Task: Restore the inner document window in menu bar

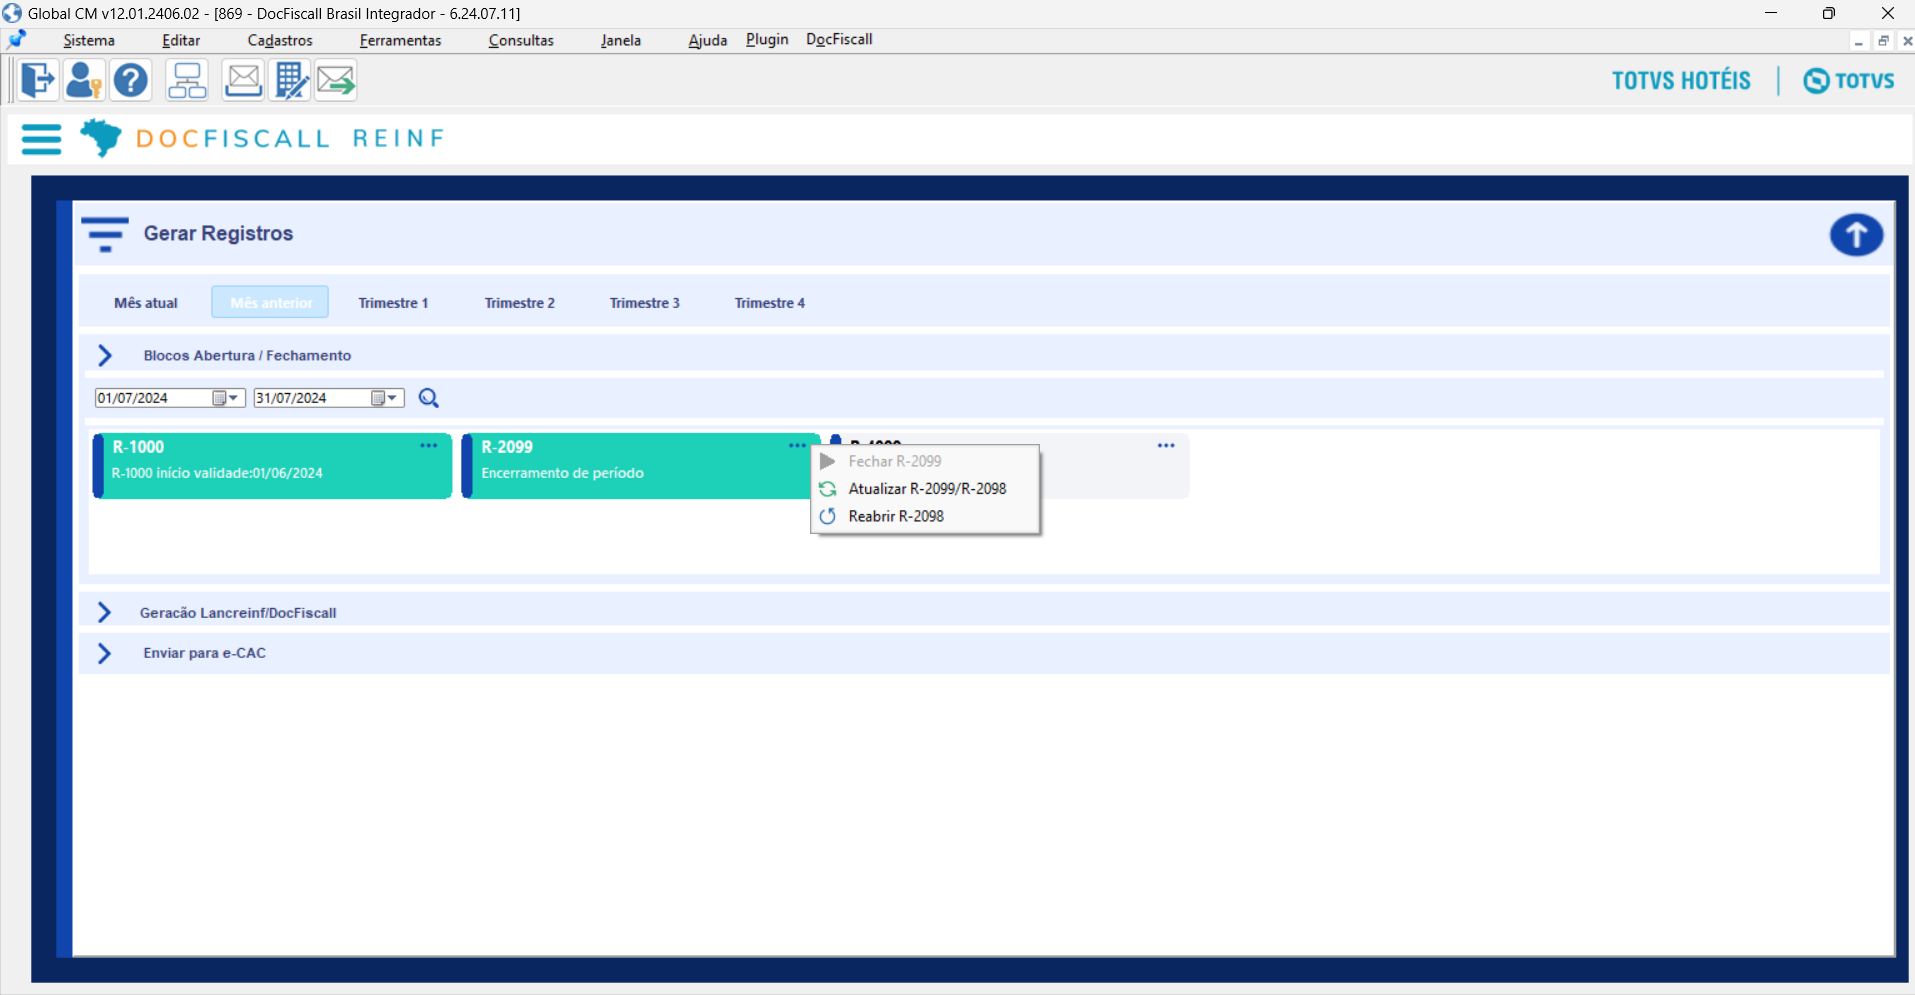Action: (x=1883, y=41)
